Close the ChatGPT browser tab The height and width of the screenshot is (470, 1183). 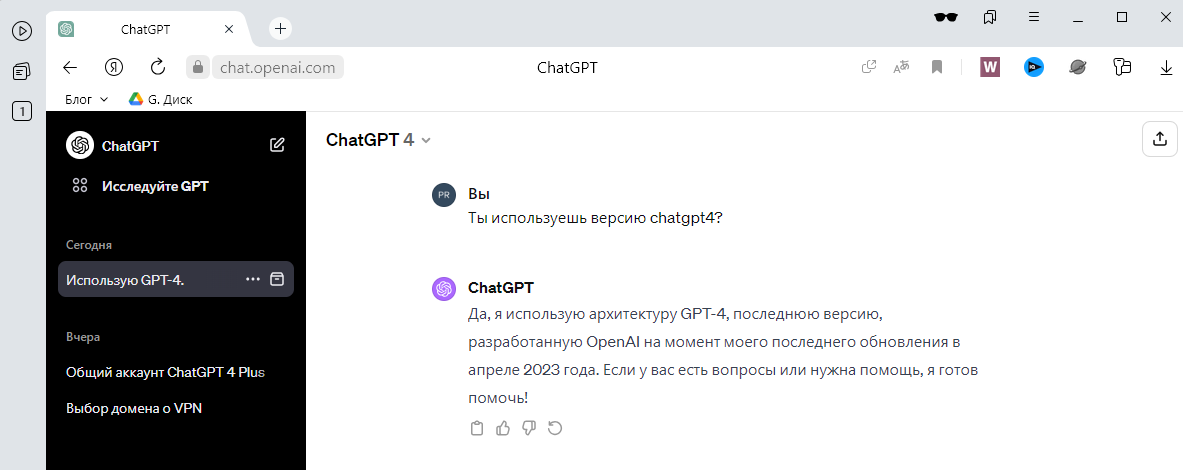(230, 29)
